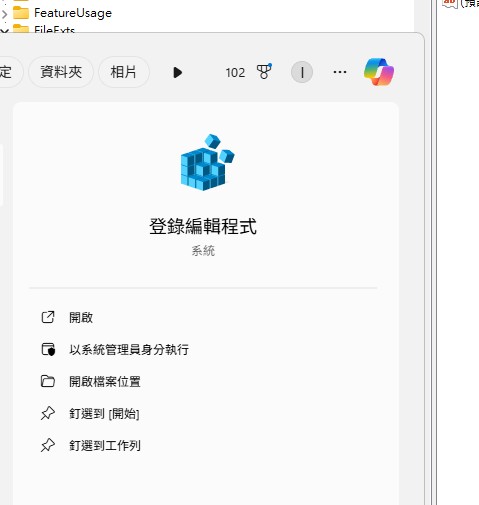Open the three-dot more options menu
The width and height of the screenshot is (479, 505).
pos(340,72)
